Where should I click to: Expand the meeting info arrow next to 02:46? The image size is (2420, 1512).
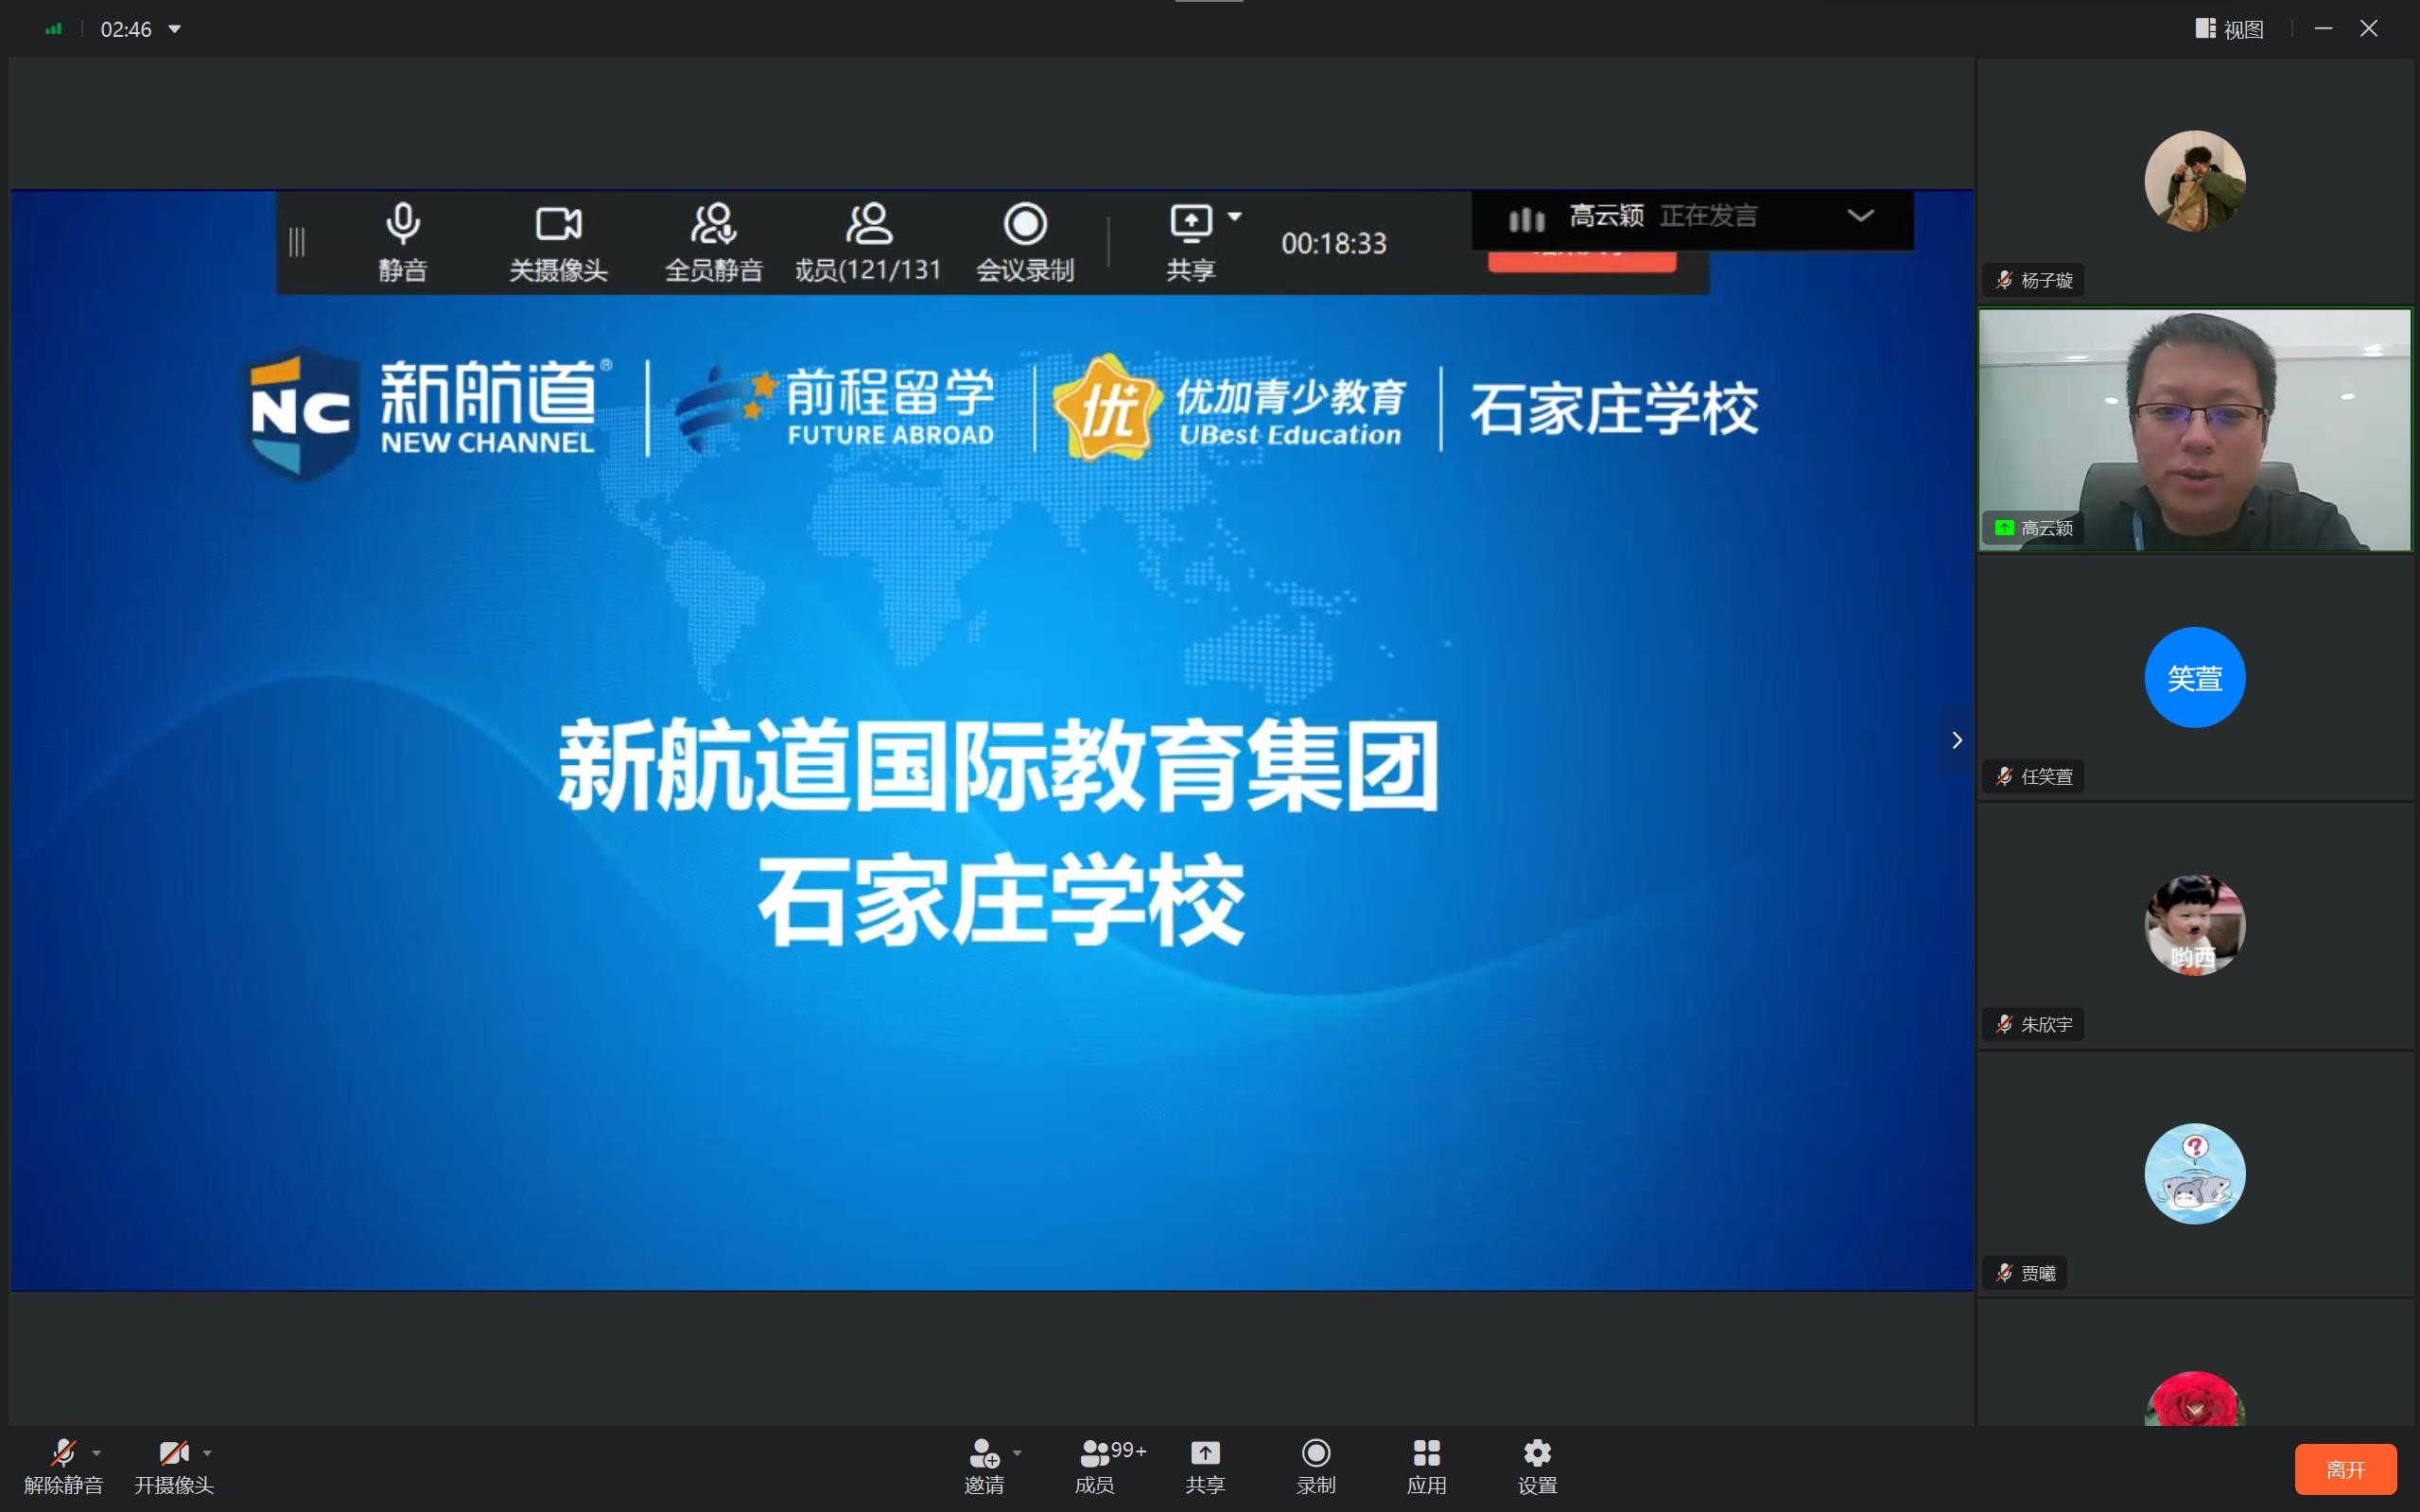[175, 29]
